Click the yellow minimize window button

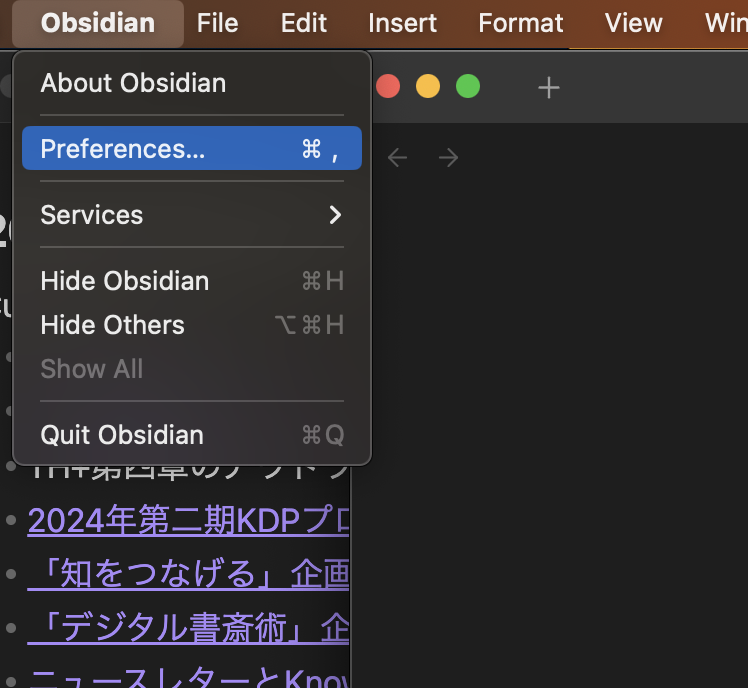point(428,86)
